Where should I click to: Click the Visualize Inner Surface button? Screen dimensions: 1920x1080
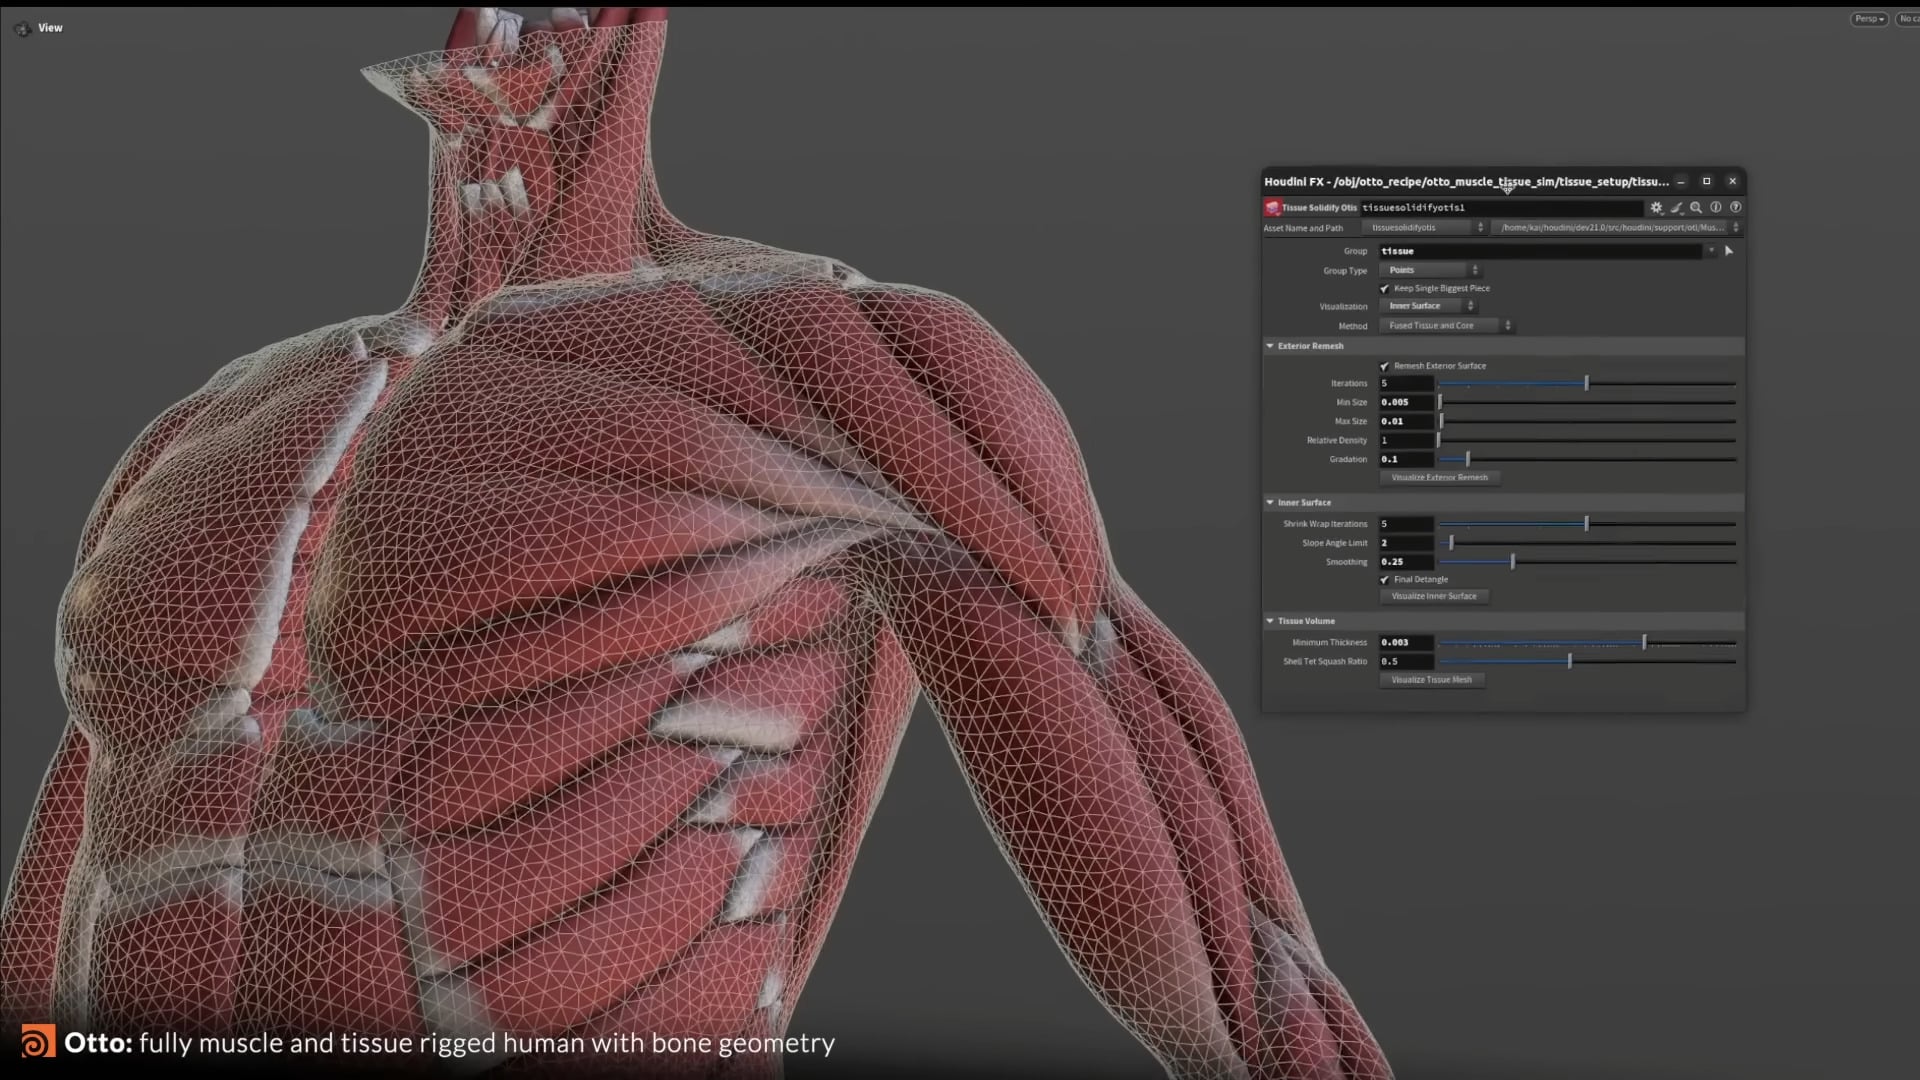tap(1434, 596)
